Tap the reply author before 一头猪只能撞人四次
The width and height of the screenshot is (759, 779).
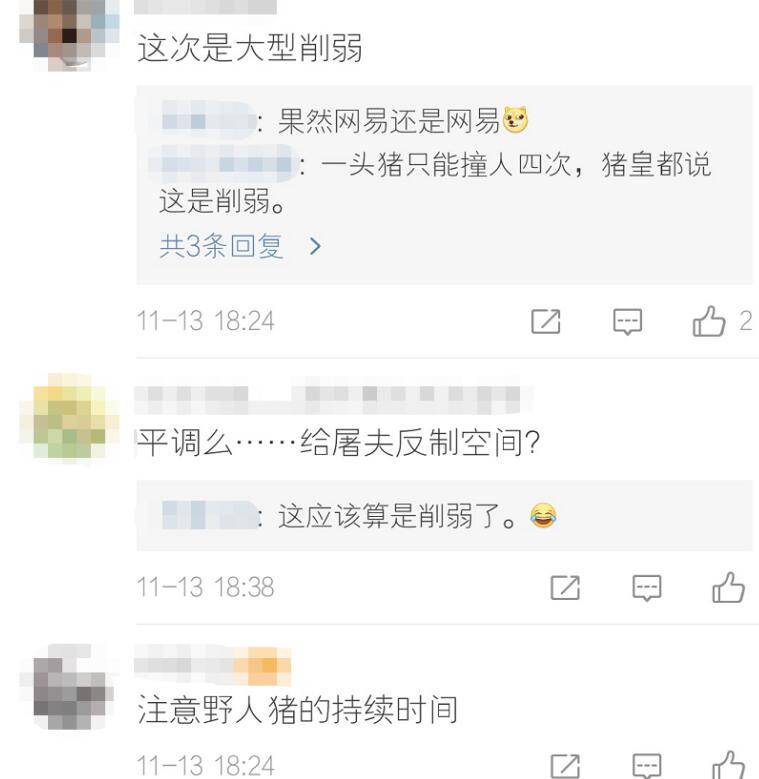(223, 163)
